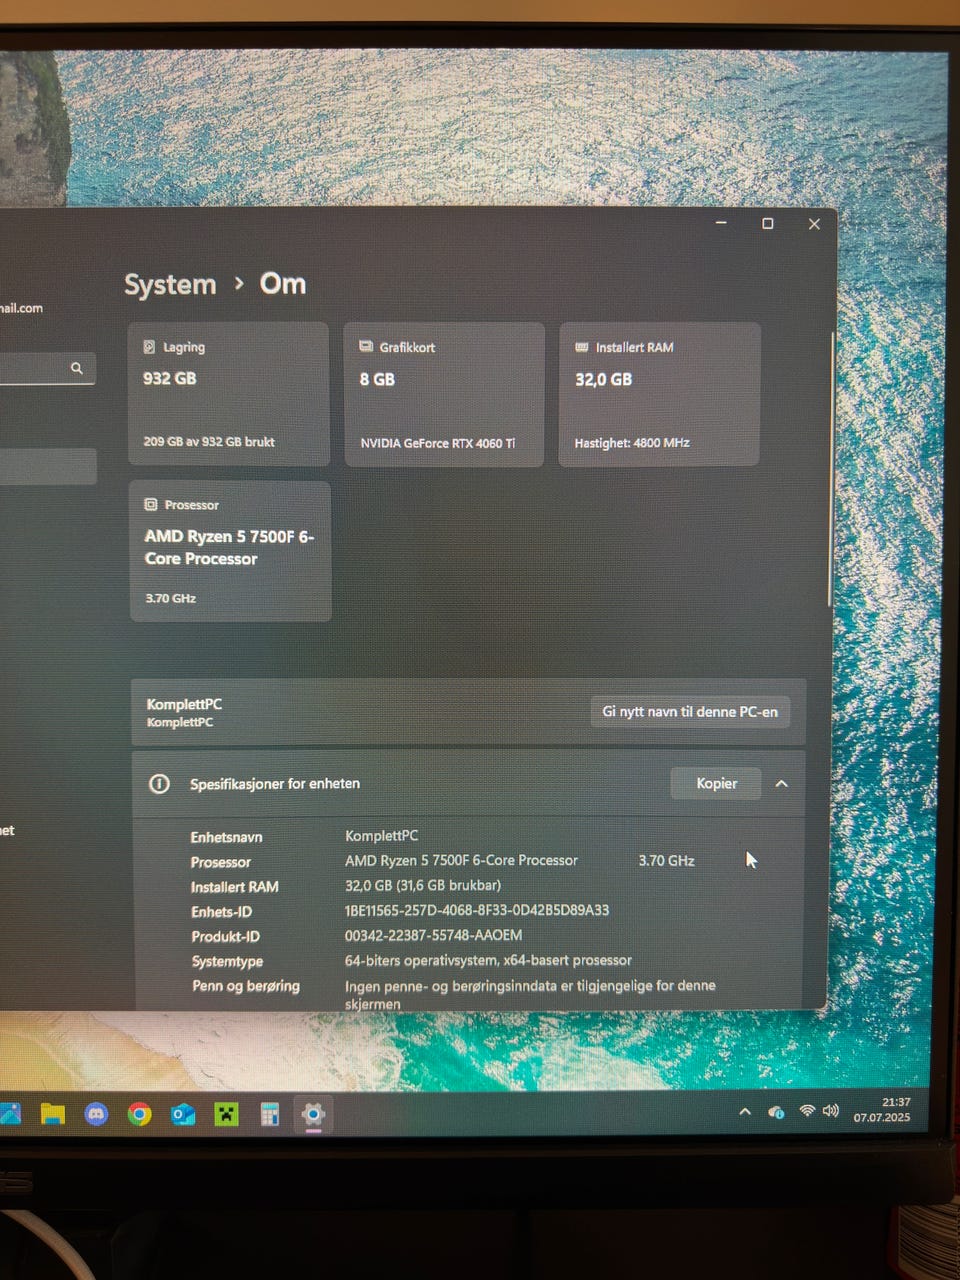Open Google Chrome in the taskbar
960x1280 pixels.
(x=139, y=1114)
